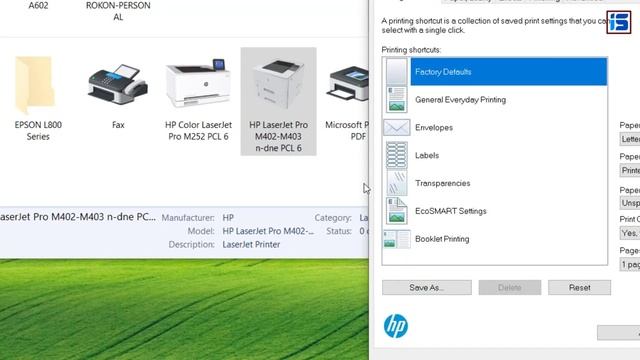Open the Paper size Letter dropdown
The width and height of the screenshot is (640, 360).
(630, 139)
